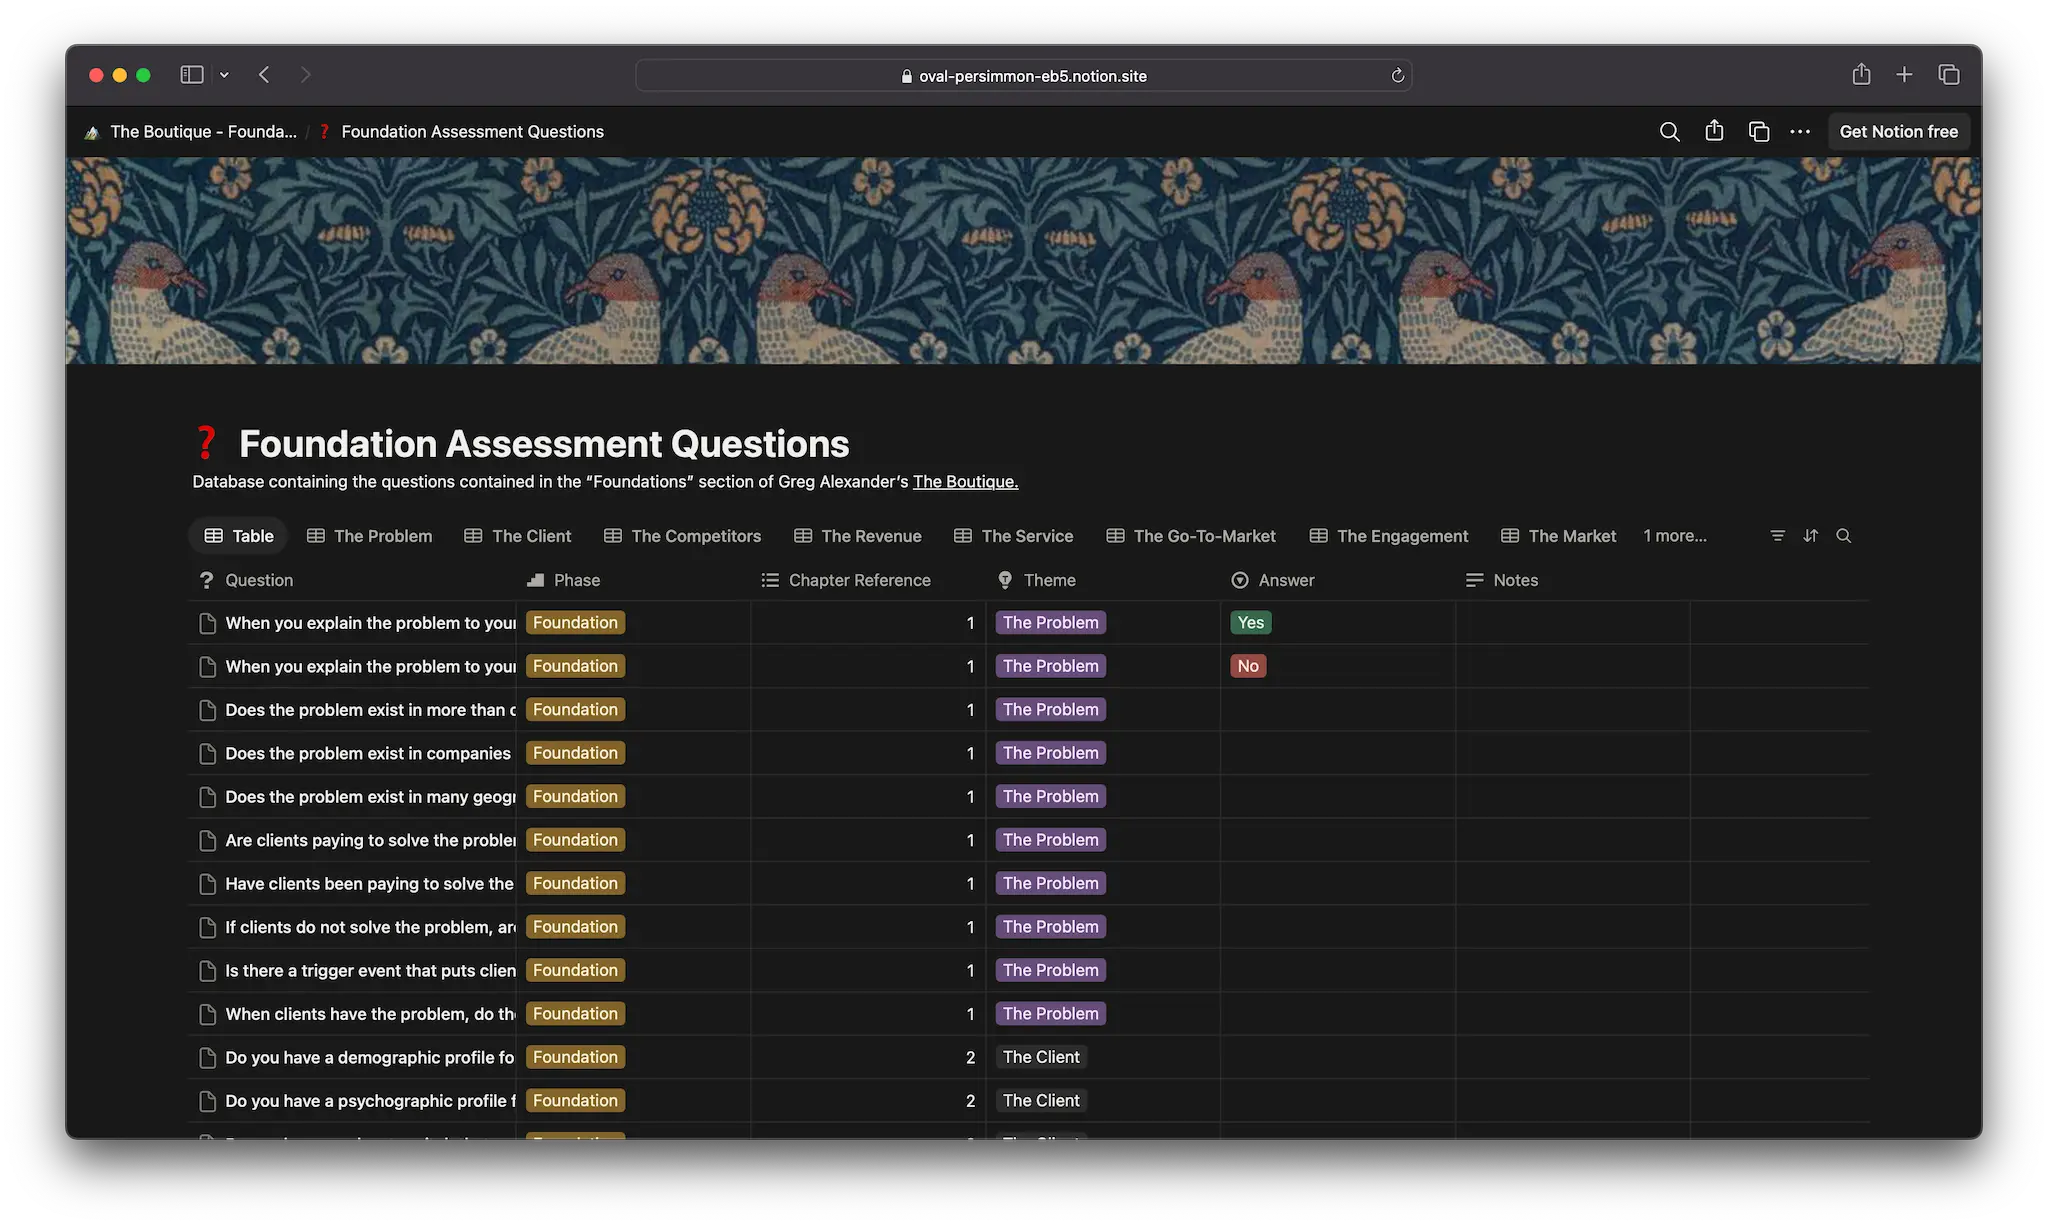
Task: Open sidebar options dropdown chevron
Action: click(x=224, y=75)
